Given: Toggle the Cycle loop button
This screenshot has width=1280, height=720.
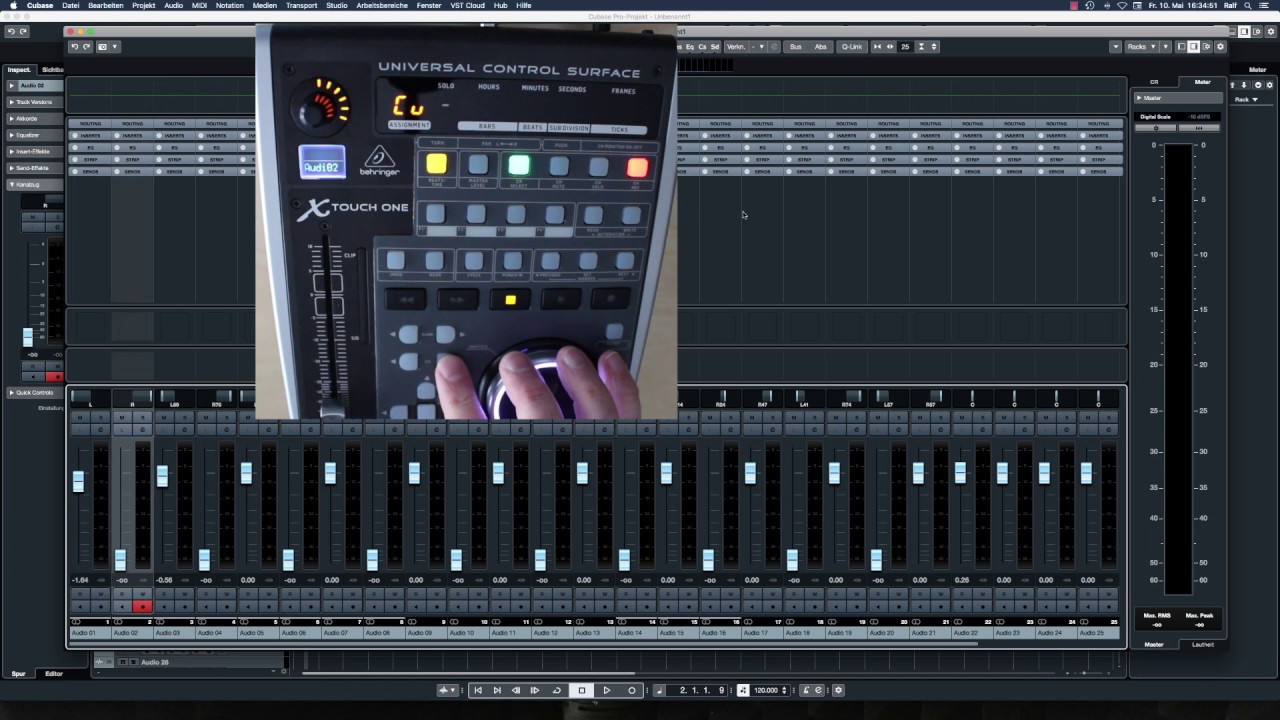Looking at the screenshot, I should click(557, 690).
